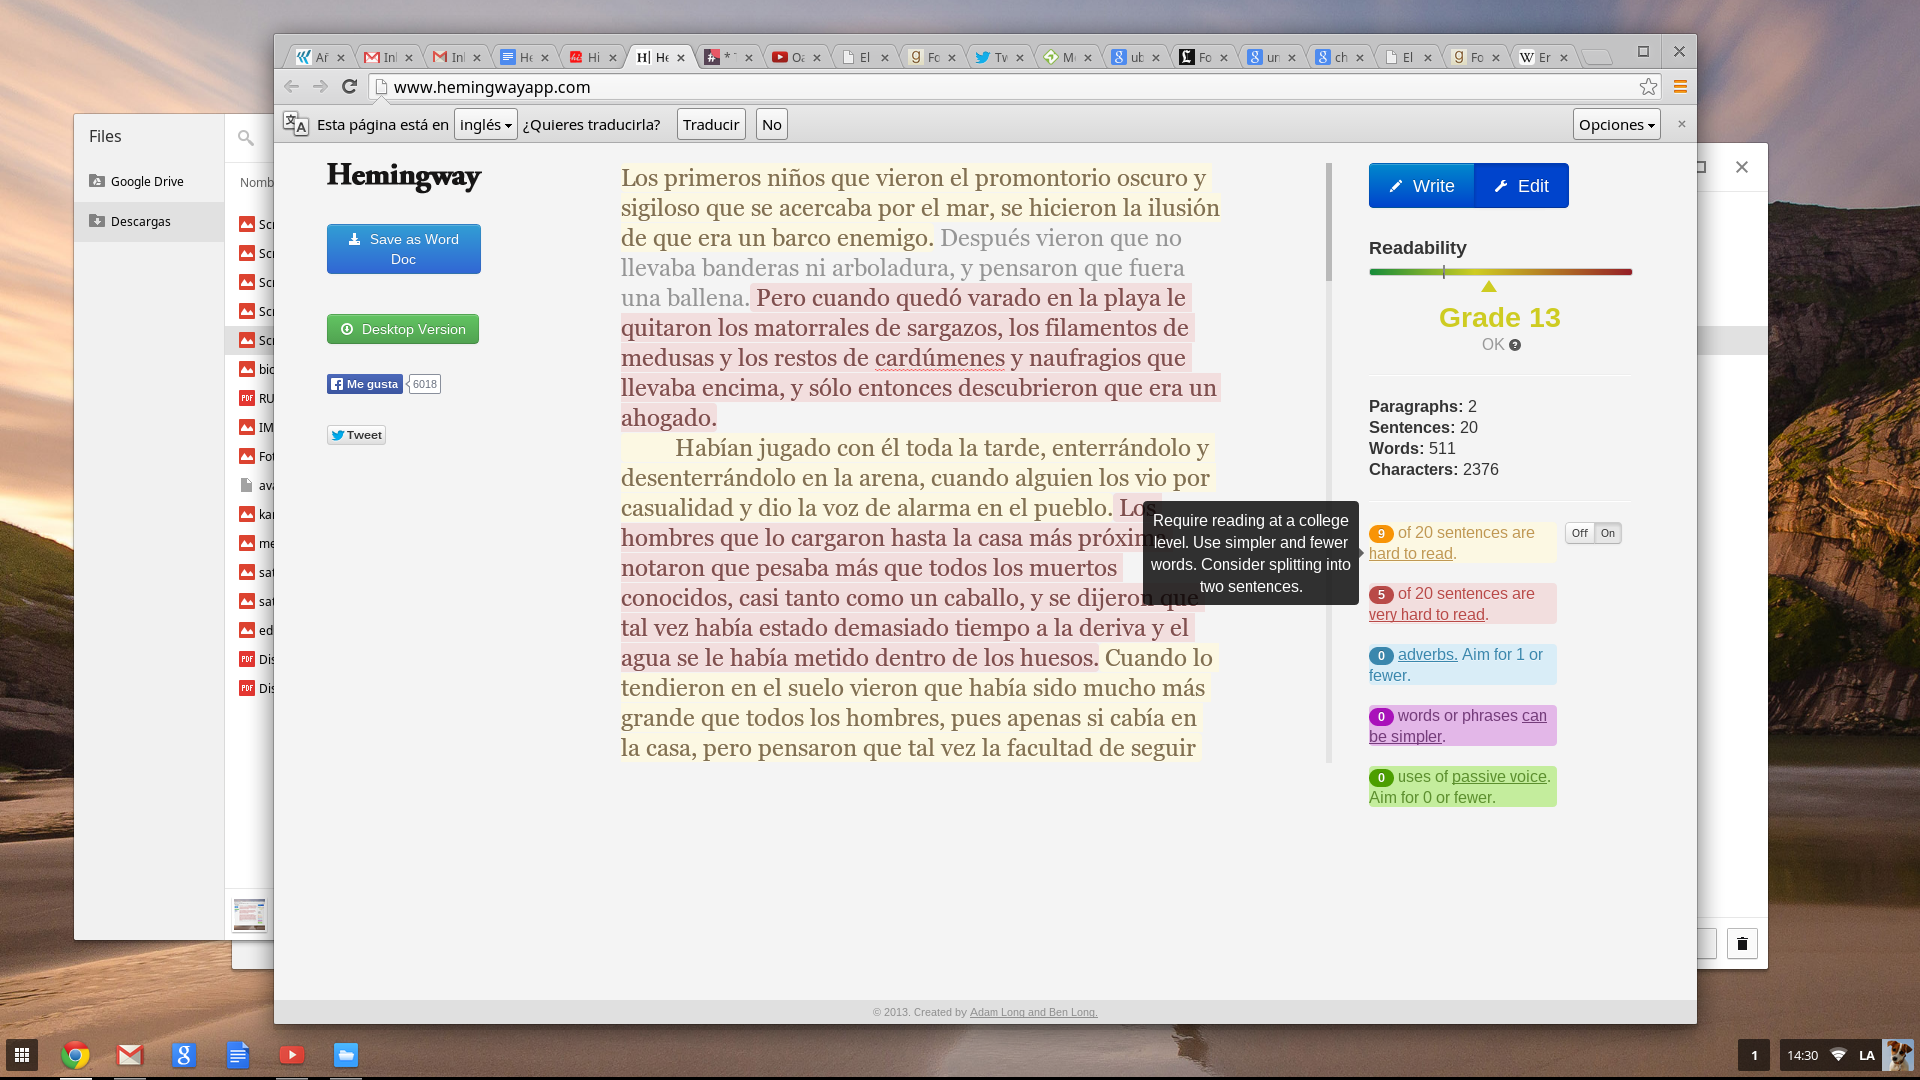Click search icon in Files window

point(246,137)
